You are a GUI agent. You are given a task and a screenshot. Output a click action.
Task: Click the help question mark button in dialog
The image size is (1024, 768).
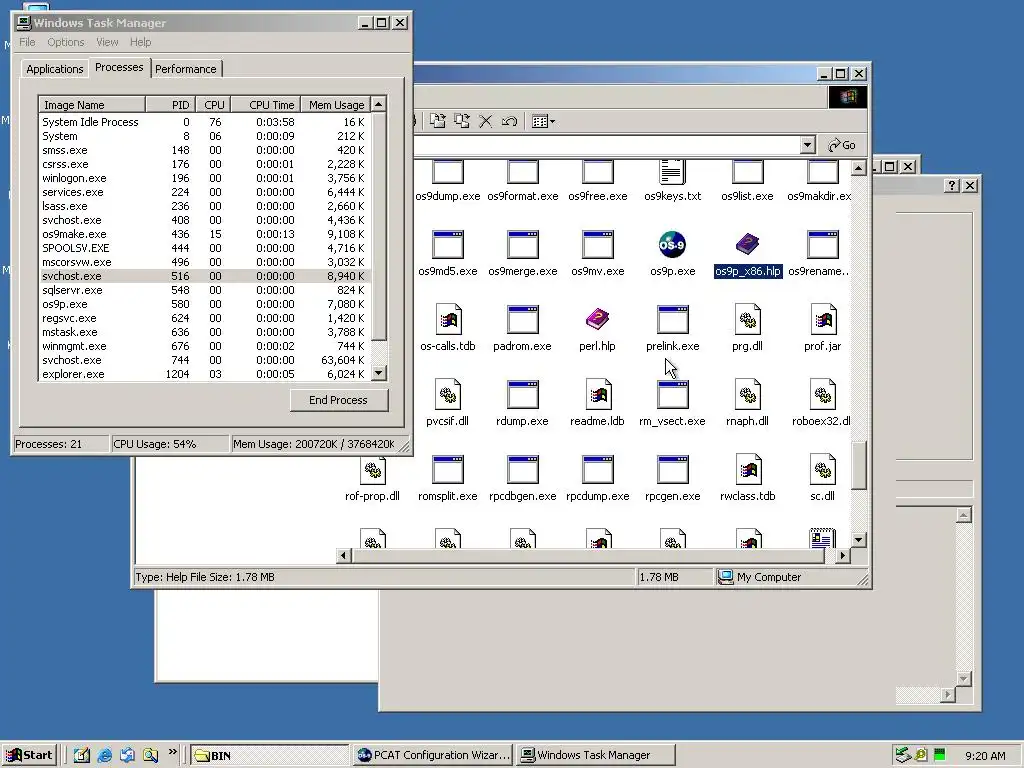952,185
